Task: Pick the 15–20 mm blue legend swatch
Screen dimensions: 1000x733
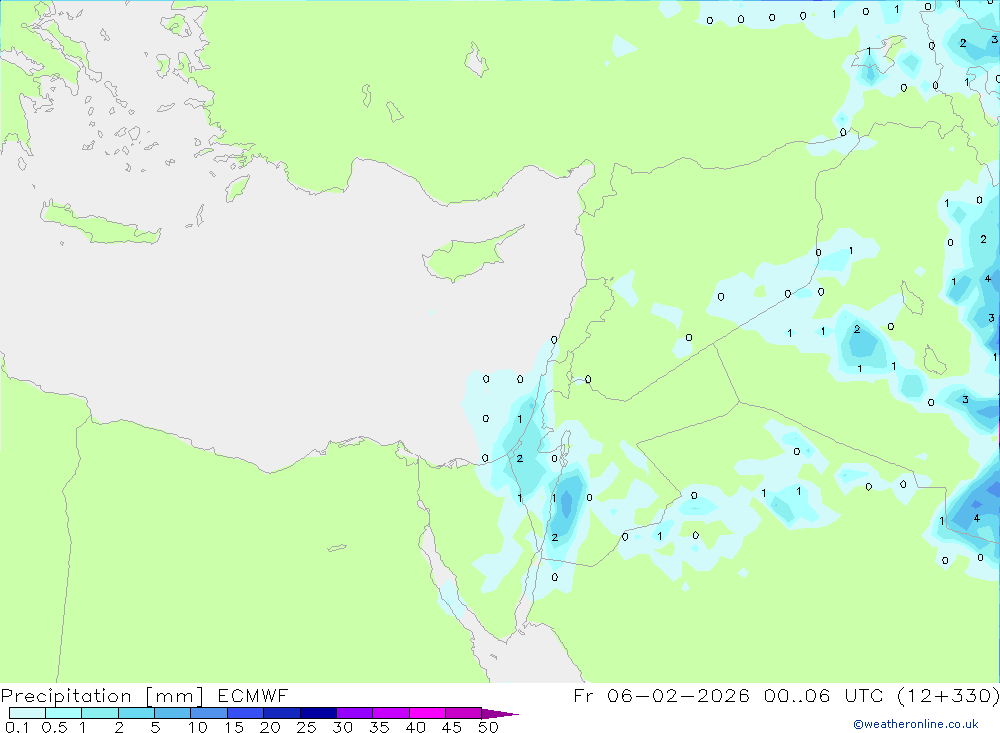Action: point(246,713)
